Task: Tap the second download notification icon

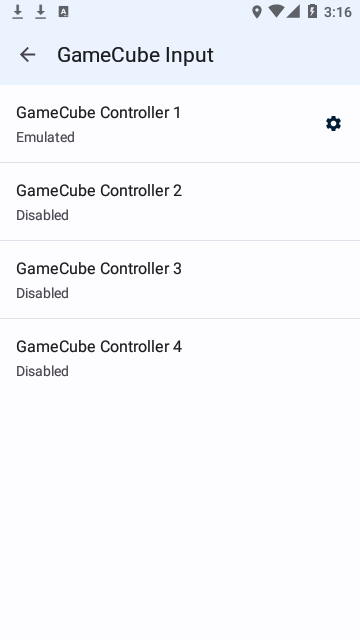Action: (40, 12)
